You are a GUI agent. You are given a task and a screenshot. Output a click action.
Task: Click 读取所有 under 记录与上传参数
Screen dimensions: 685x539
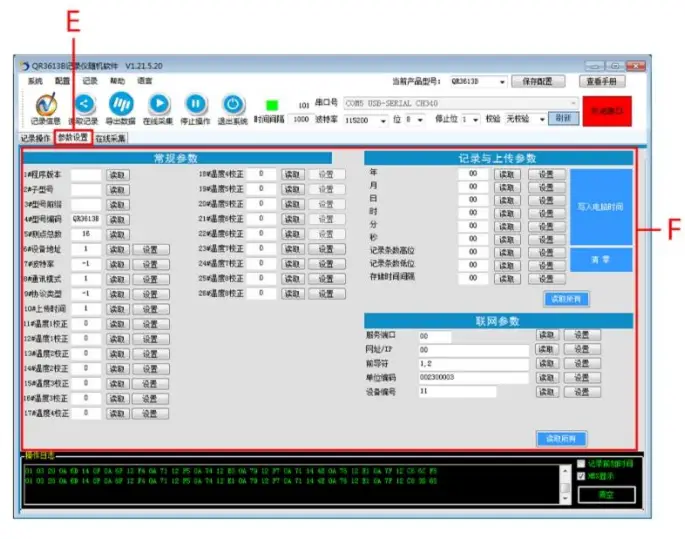(566, 299)
